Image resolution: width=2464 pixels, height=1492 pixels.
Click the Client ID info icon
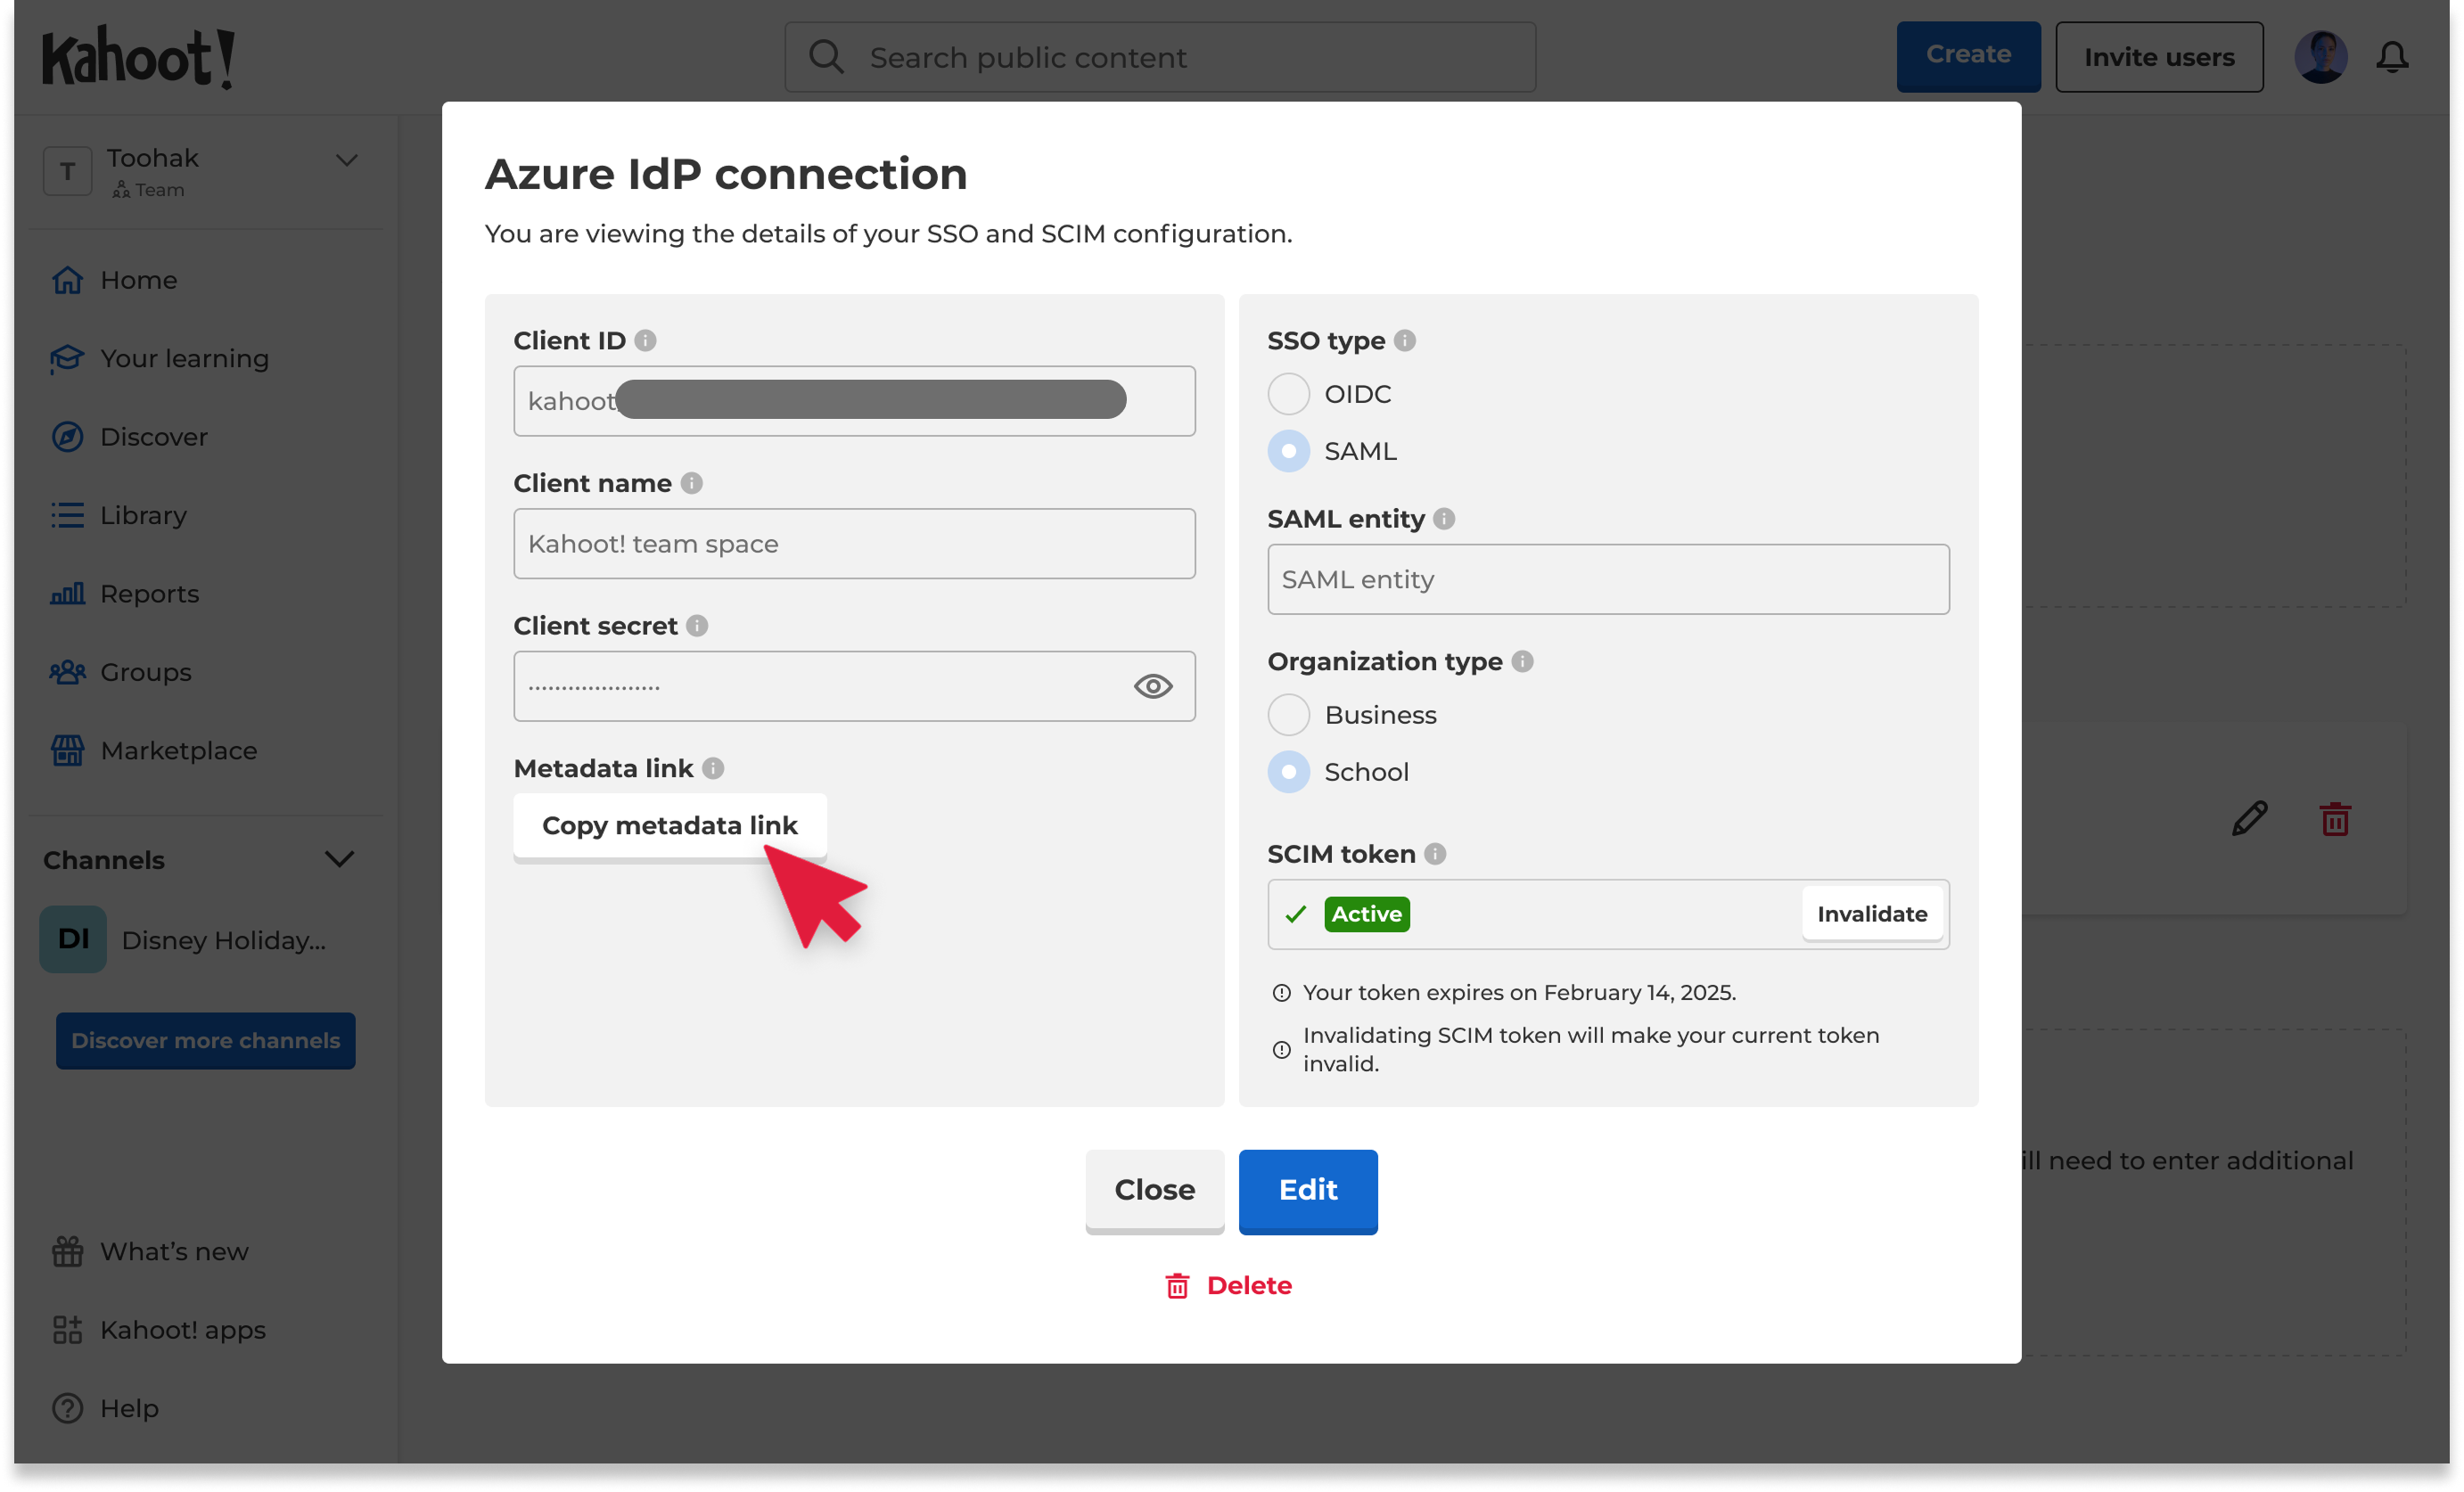[646, 341]
